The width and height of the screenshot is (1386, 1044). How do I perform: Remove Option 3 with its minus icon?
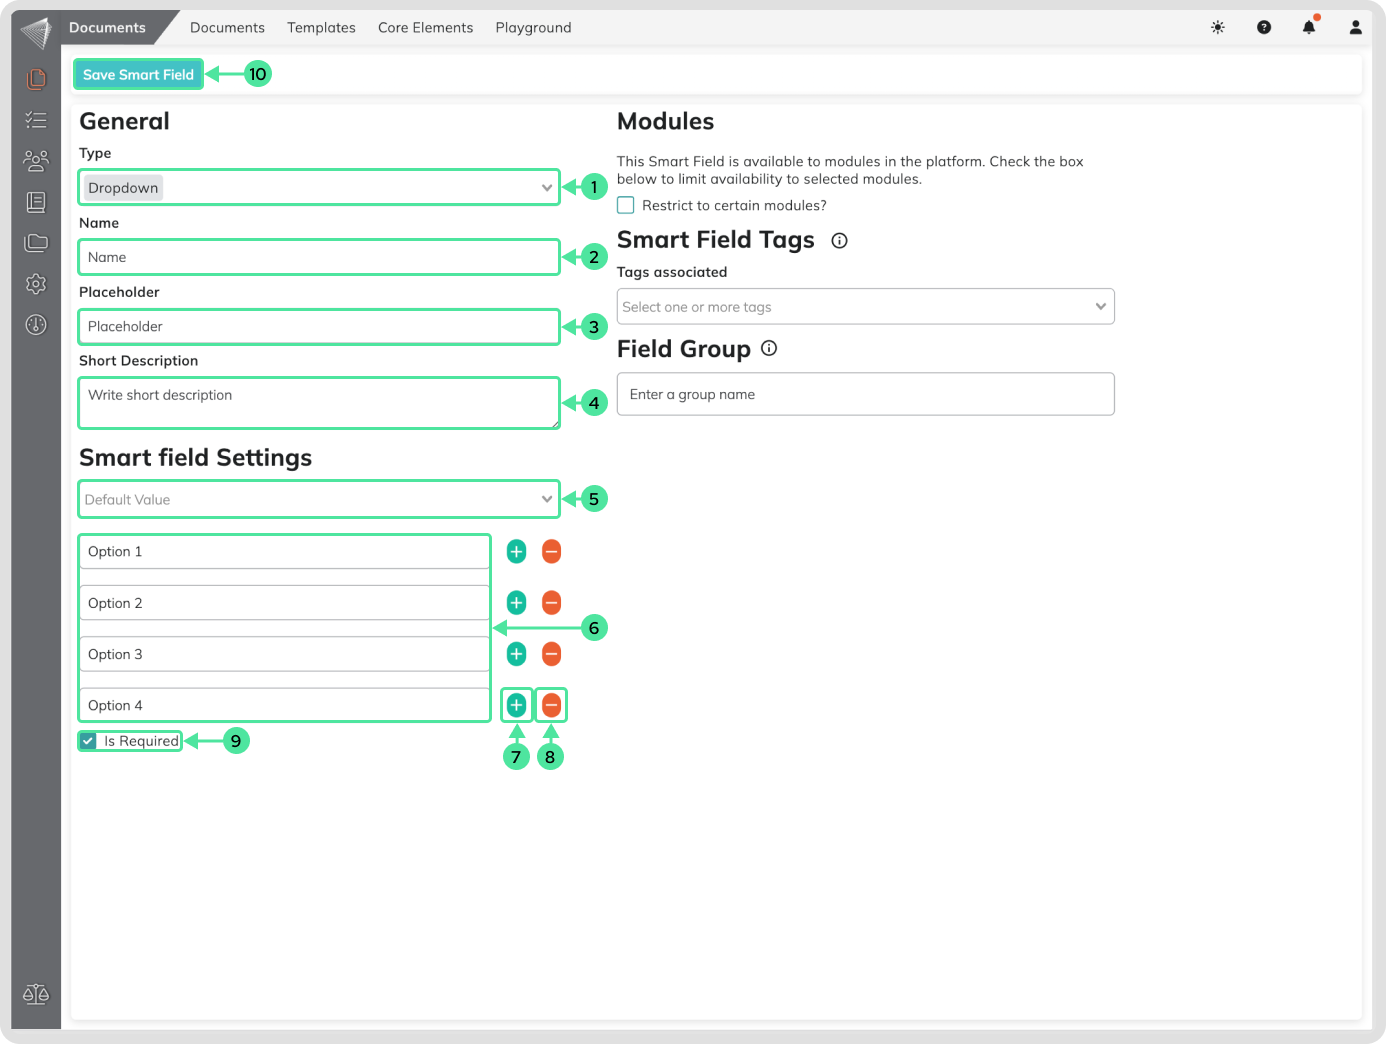click(551, 654)
